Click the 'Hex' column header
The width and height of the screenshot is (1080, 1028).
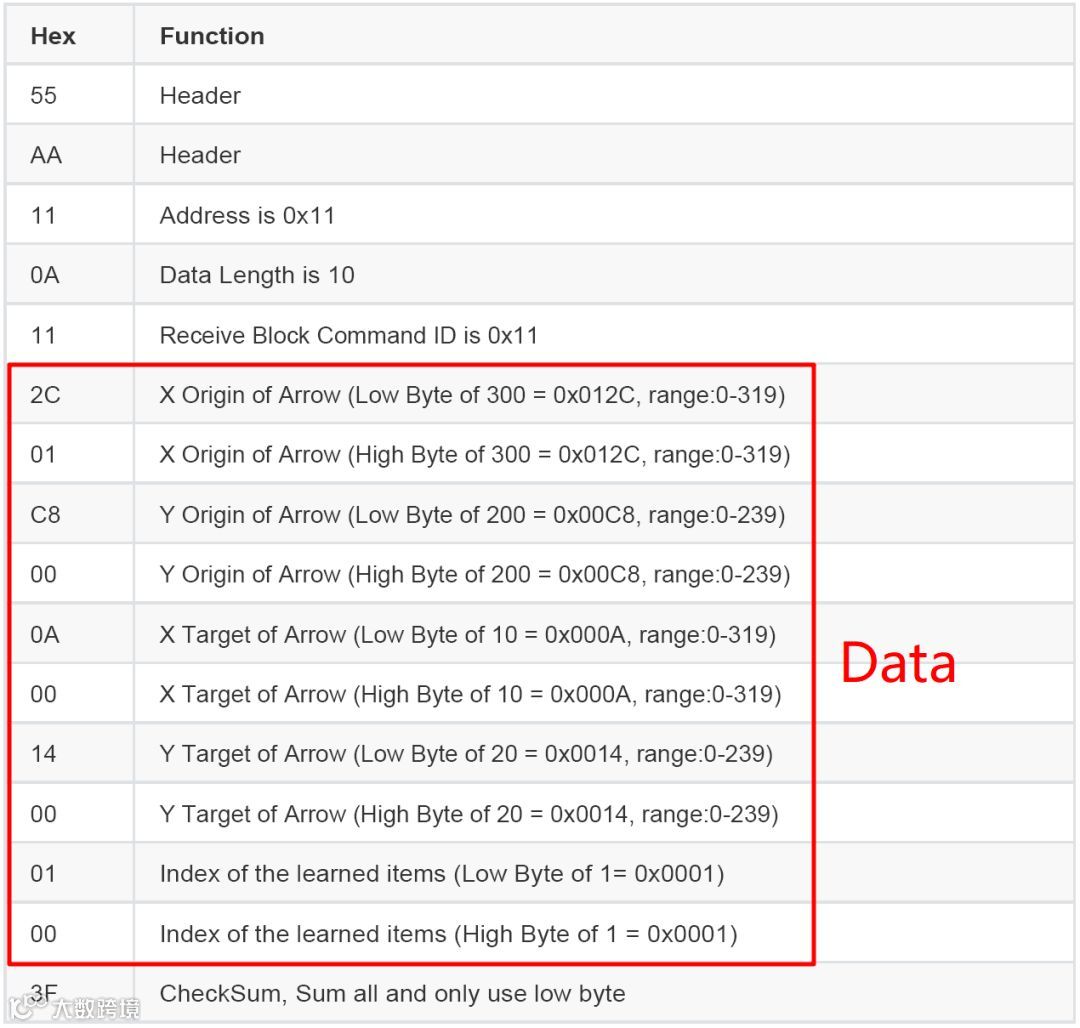53,36
